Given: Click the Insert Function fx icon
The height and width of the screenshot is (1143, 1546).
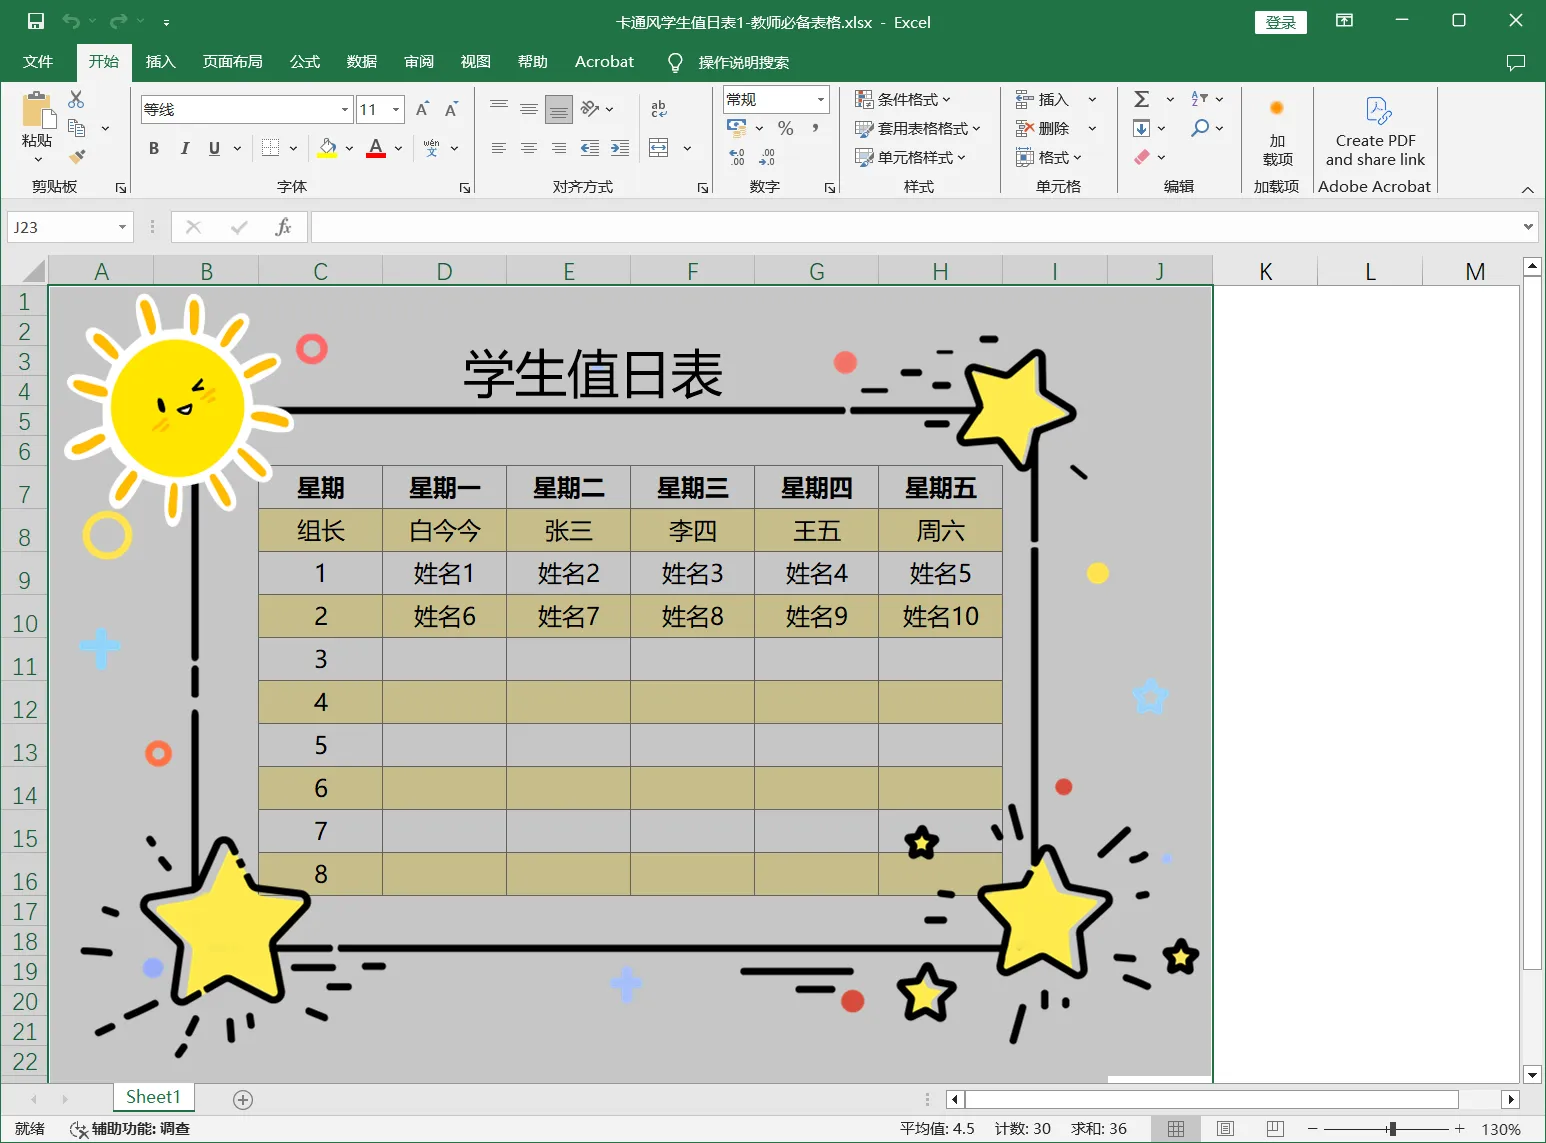Looking at the screenshot, I should [283, 227].
